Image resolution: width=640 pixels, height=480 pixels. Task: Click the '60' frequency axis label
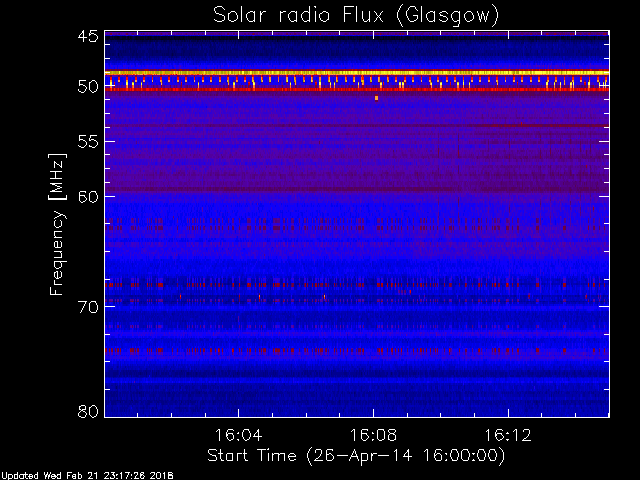(88, 197)
